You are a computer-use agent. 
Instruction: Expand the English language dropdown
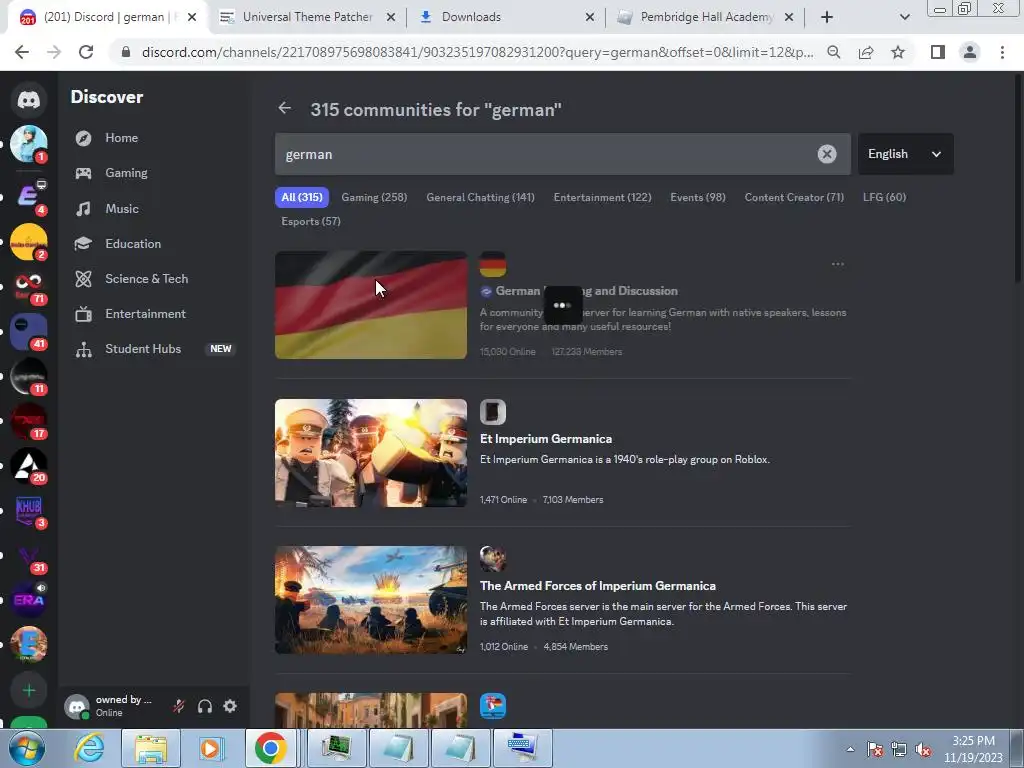pyautogui.click(x=905, y=154)
